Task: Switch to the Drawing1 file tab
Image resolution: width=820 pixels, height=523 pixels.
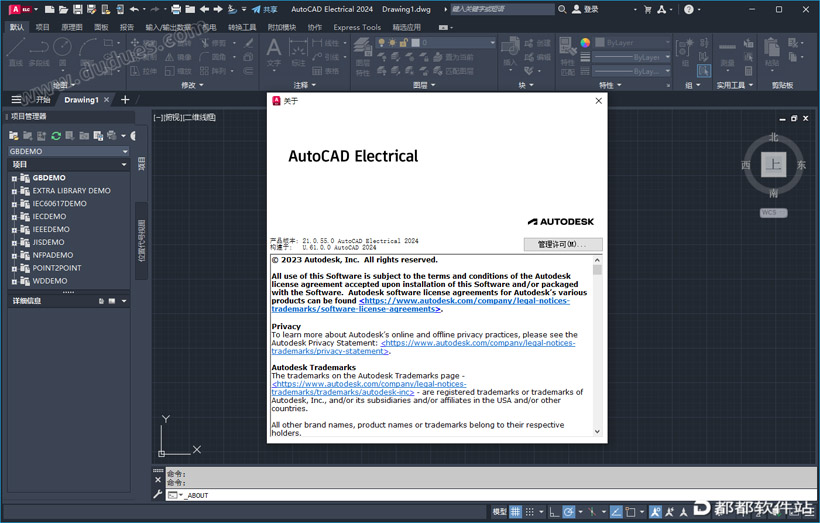Action: (x=81, y=99)
